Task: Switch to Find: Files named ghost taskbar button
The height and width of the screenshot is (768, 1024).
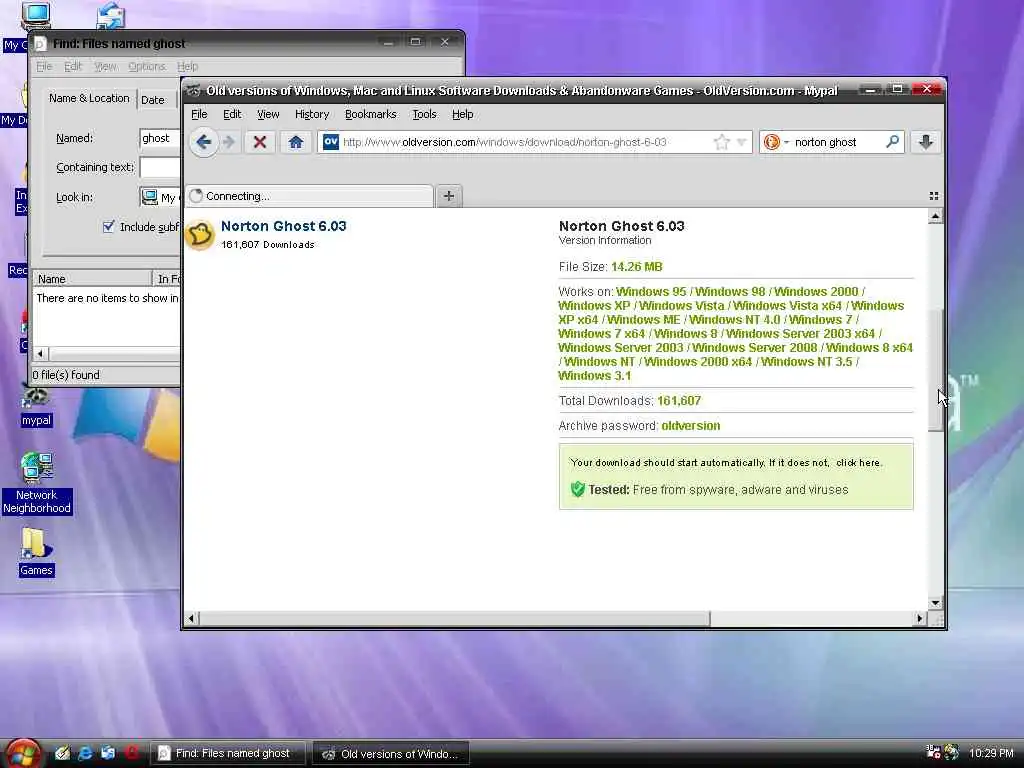Action: [x=229, y=754]
